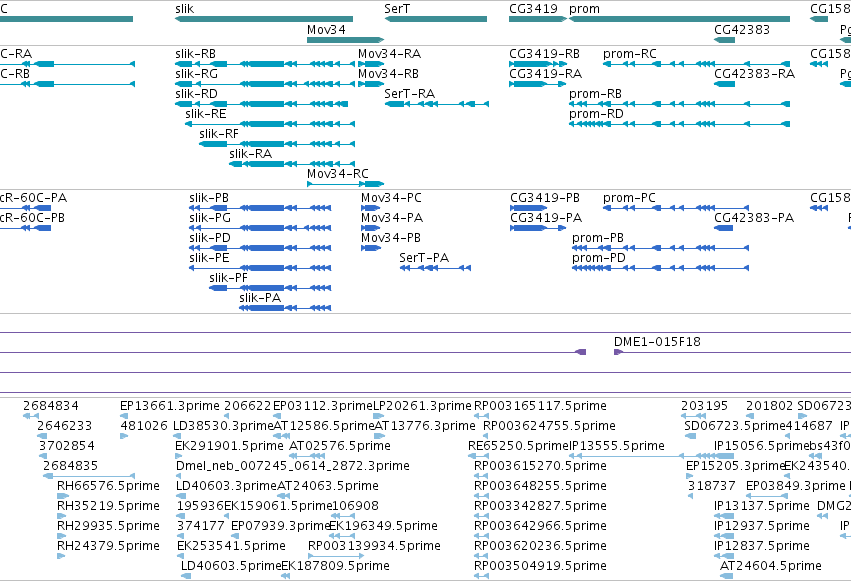The height and width of the screenshot is (581, 851).
Task: Open the Dmel_neb_007245_0614_2872.3prime label
Action: 293,466
